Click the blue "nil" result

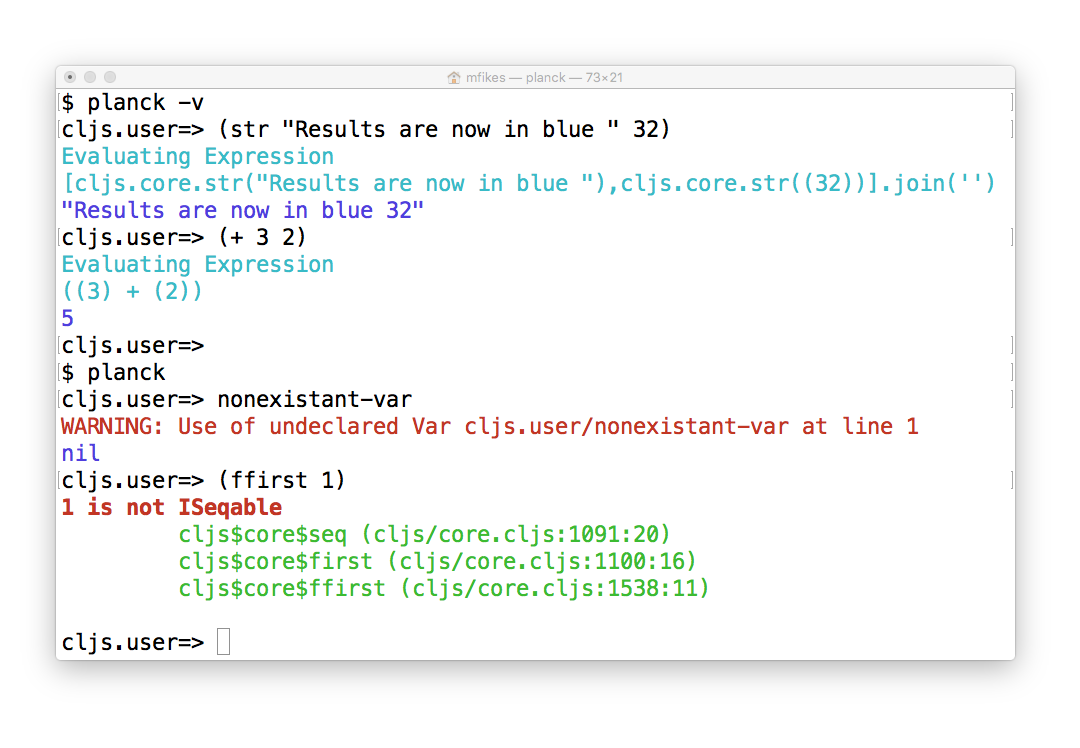pos(81,453)
